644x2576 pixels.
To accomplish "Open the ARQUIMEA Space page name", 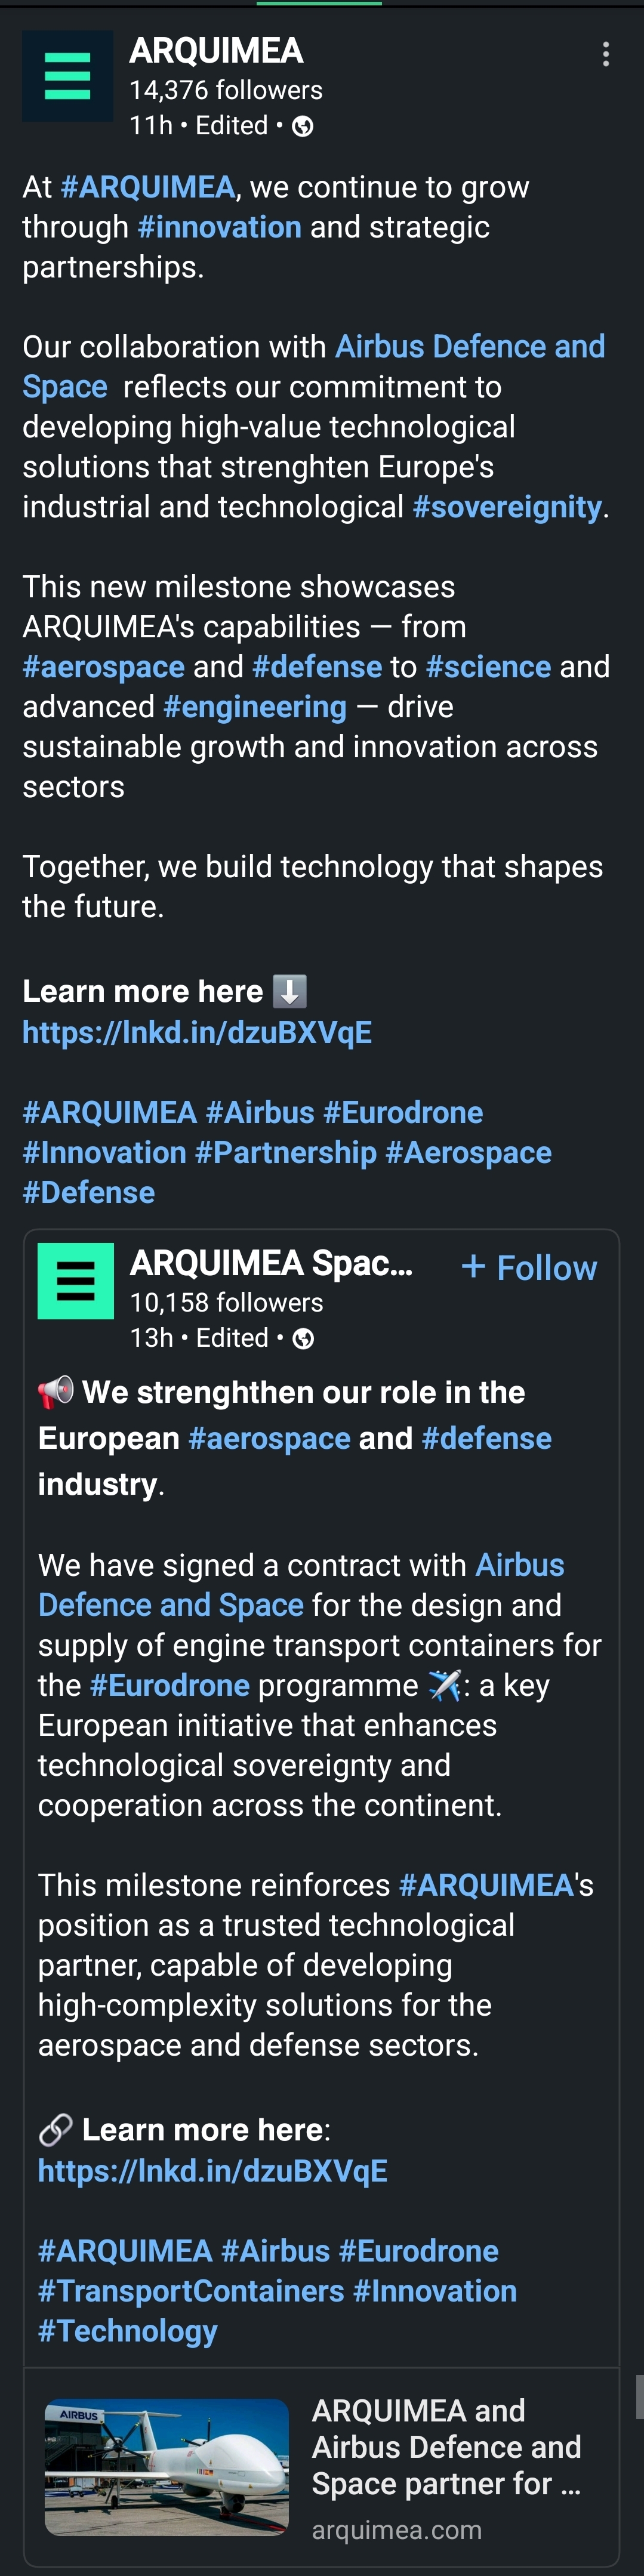I will coord(271,1263).
